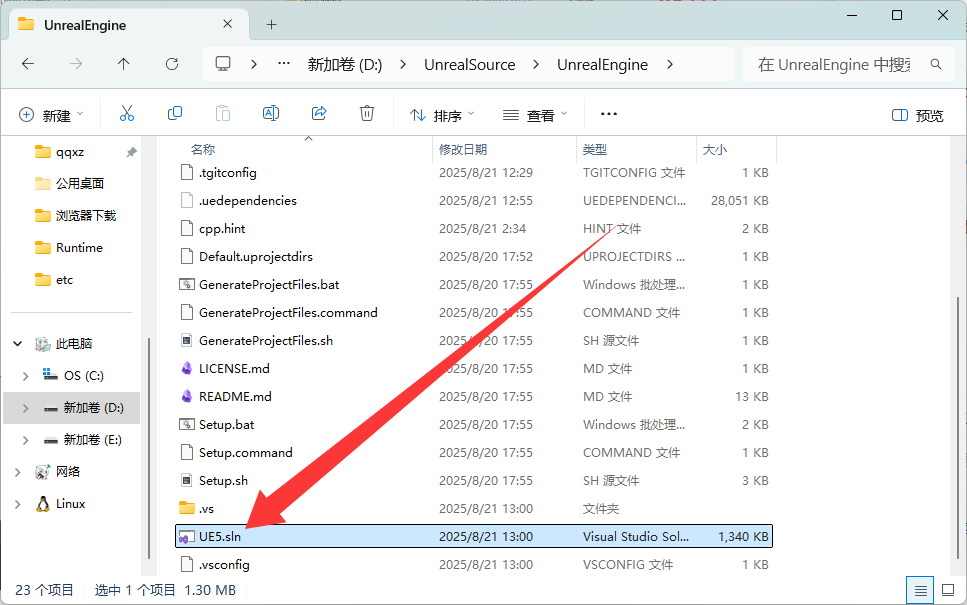This screenshot has width=967, height=605.
Task: Sort by the Name column header
Action: coord(203,149)
